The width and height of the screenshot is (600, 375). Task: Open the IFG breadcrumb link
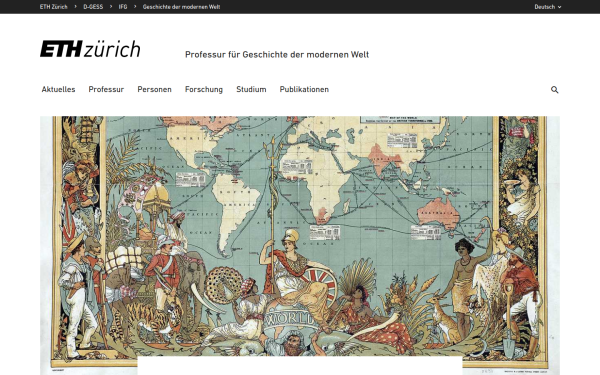tap(123, 7)
